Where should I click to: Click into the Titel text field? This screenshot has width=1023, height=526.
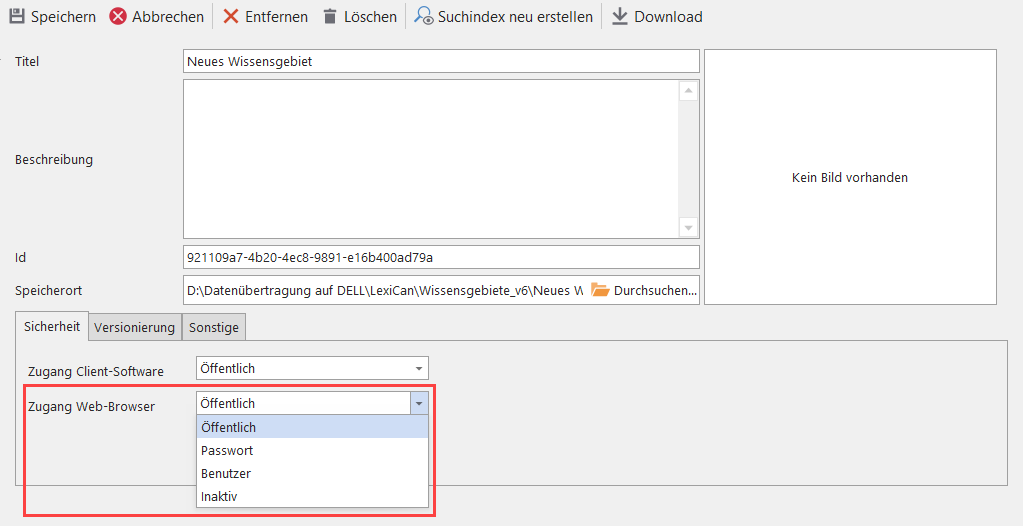point(440,62)
